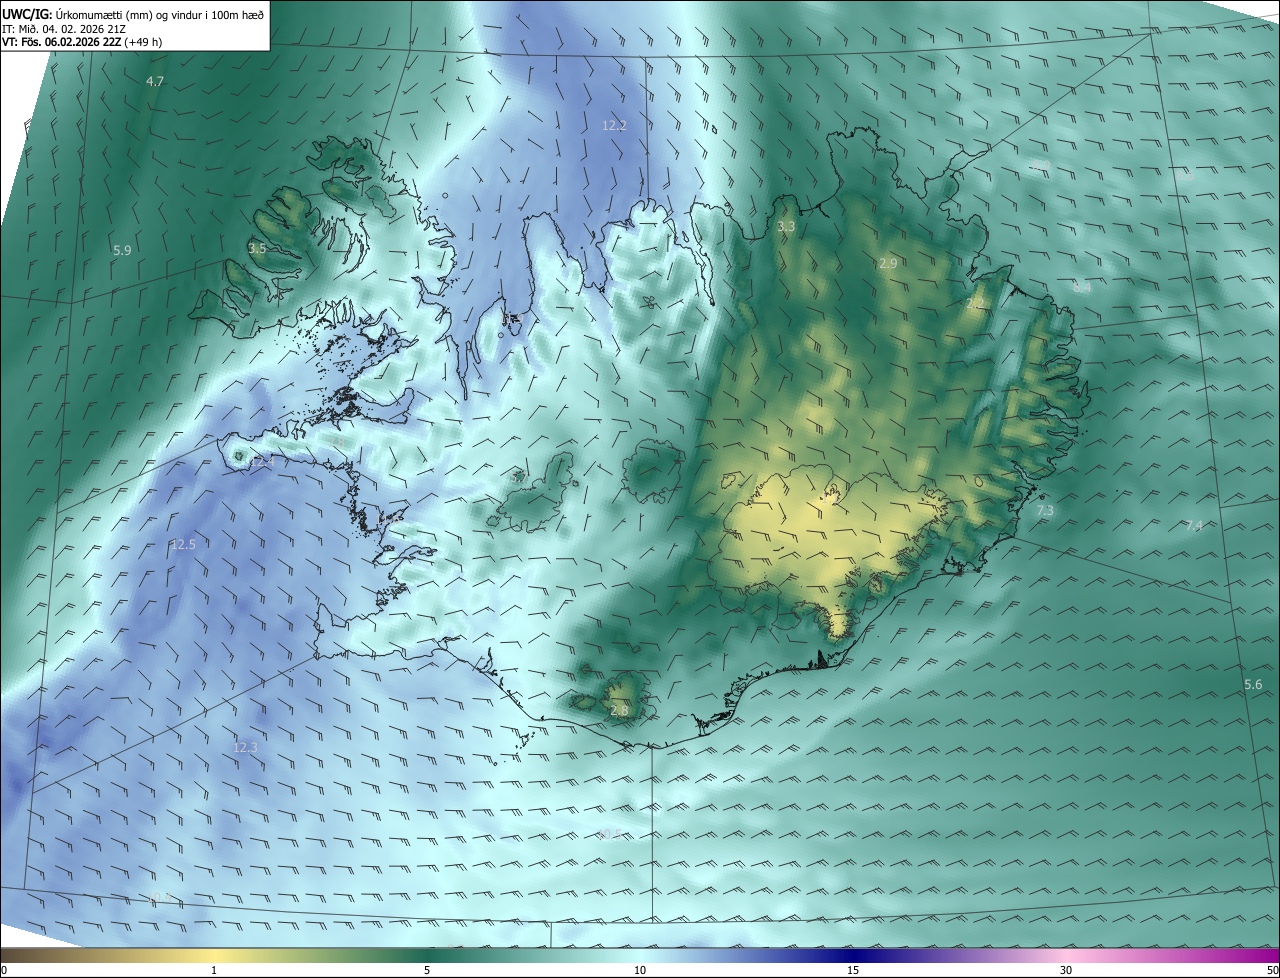
Task: Click the map title "Úrkomumætti (mm) og vindur í 100m hæð"
Action: coord(158,13)
